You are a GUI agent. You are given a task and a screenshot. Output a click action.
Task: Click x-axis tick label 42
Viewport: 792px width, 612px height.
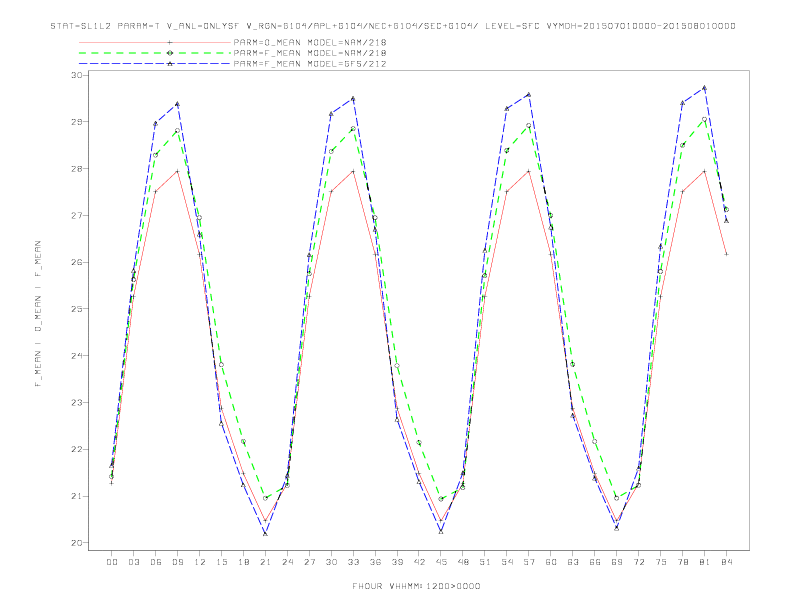pyautogui.click(x=419, y=562)
